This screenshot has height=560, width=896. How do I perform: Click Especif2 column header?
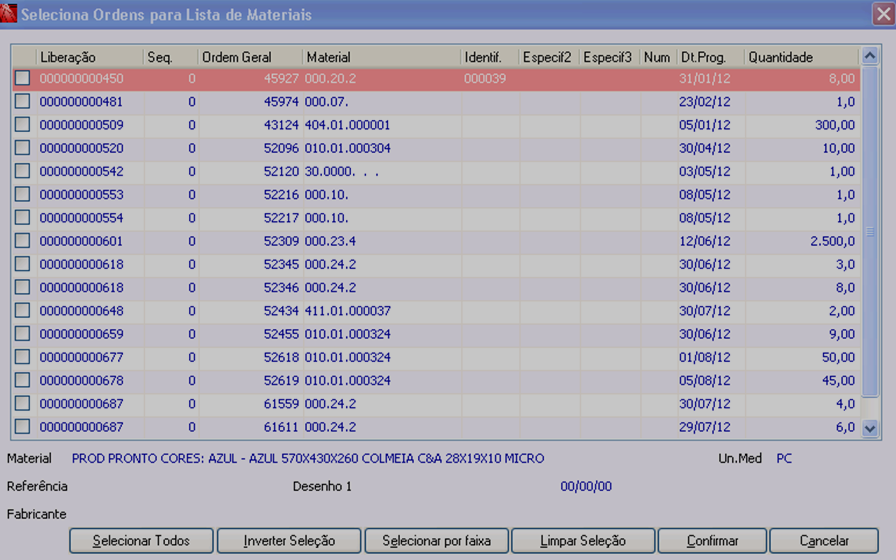549,57
